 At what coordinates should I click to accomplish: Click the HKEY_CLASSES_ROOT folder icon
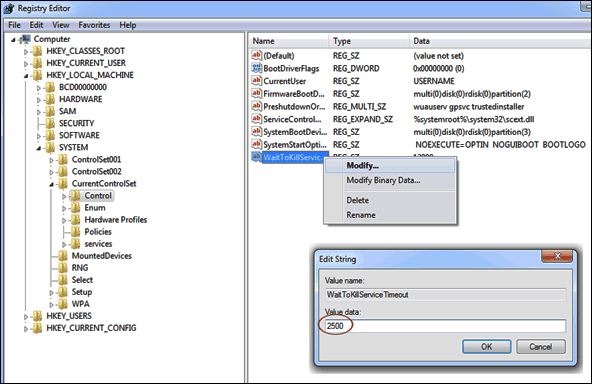pyautogui.click(x=37, y=51)
